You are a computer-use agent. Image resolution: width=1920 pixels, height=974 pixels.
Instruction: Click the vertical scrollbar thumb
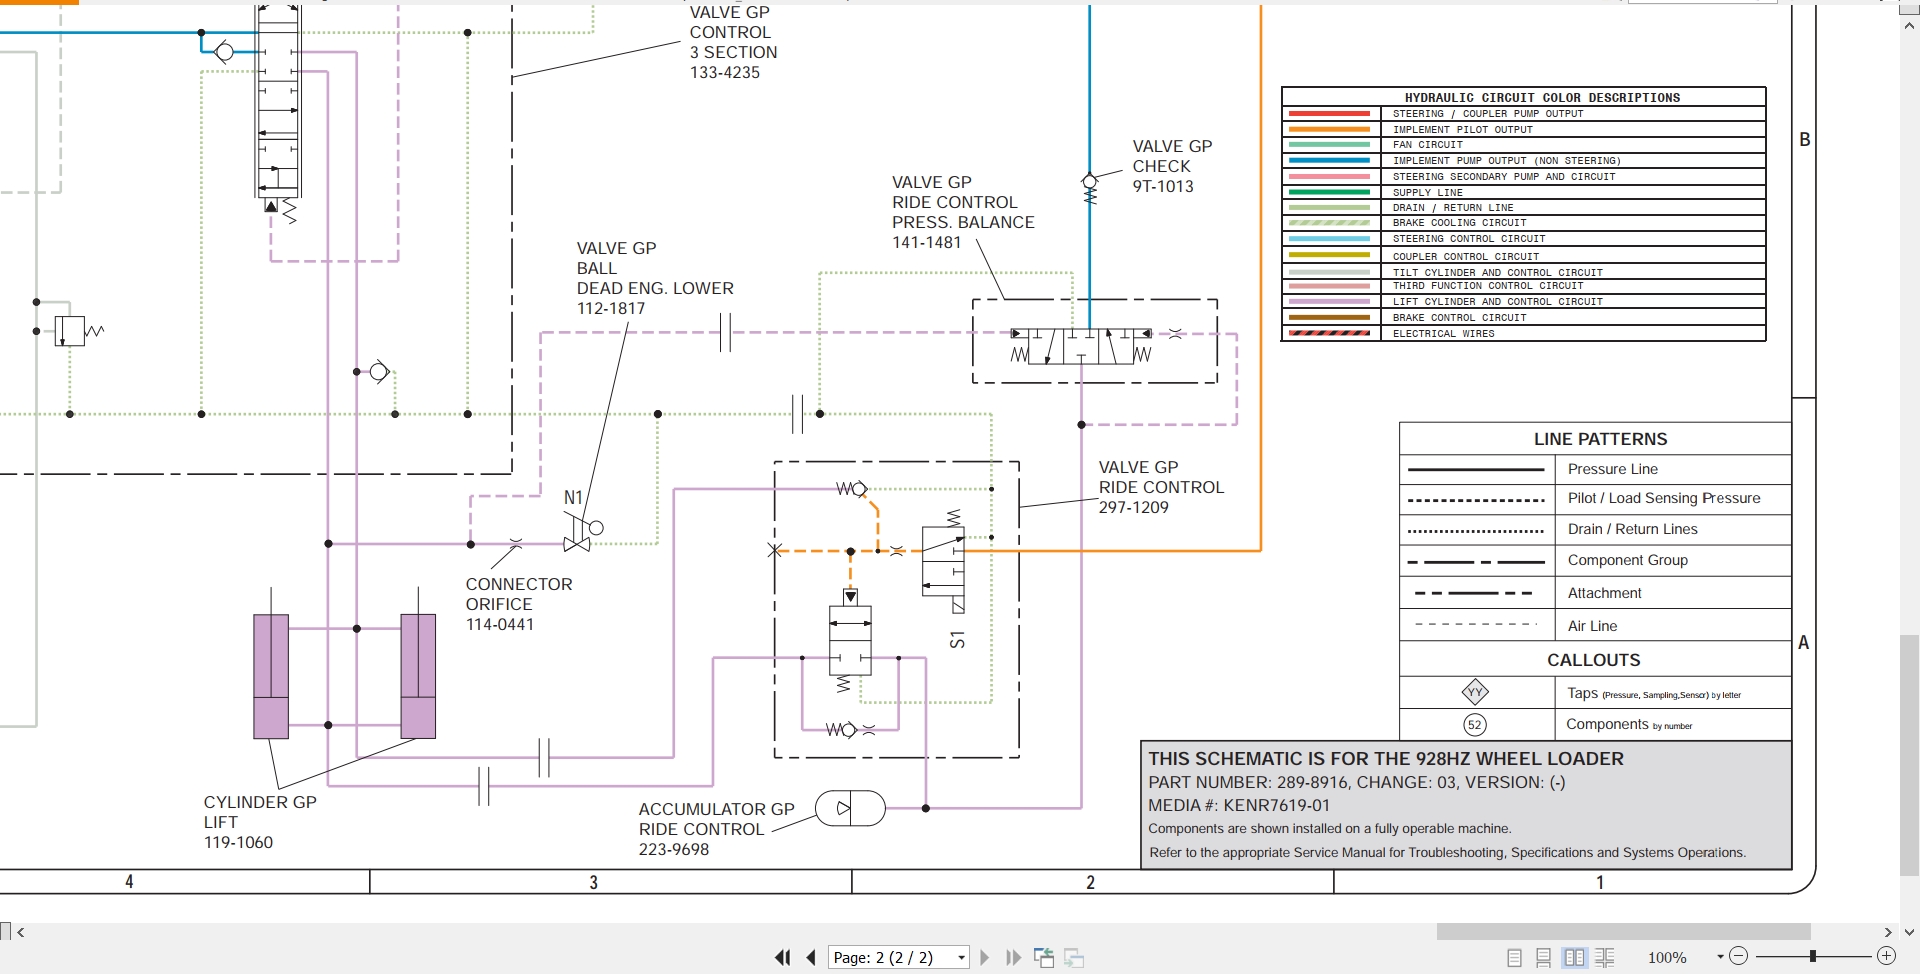coord(1909,755)
